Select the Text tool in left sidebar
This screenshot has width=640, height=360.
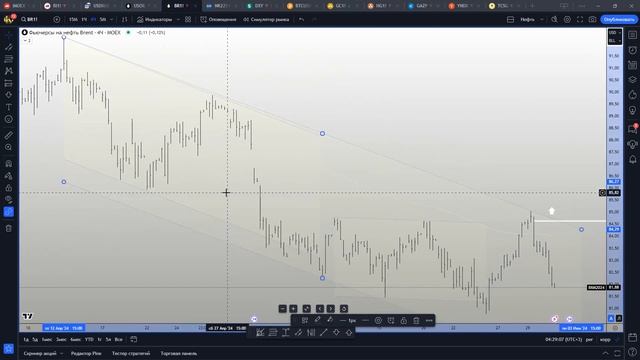(x=9, y=107)
